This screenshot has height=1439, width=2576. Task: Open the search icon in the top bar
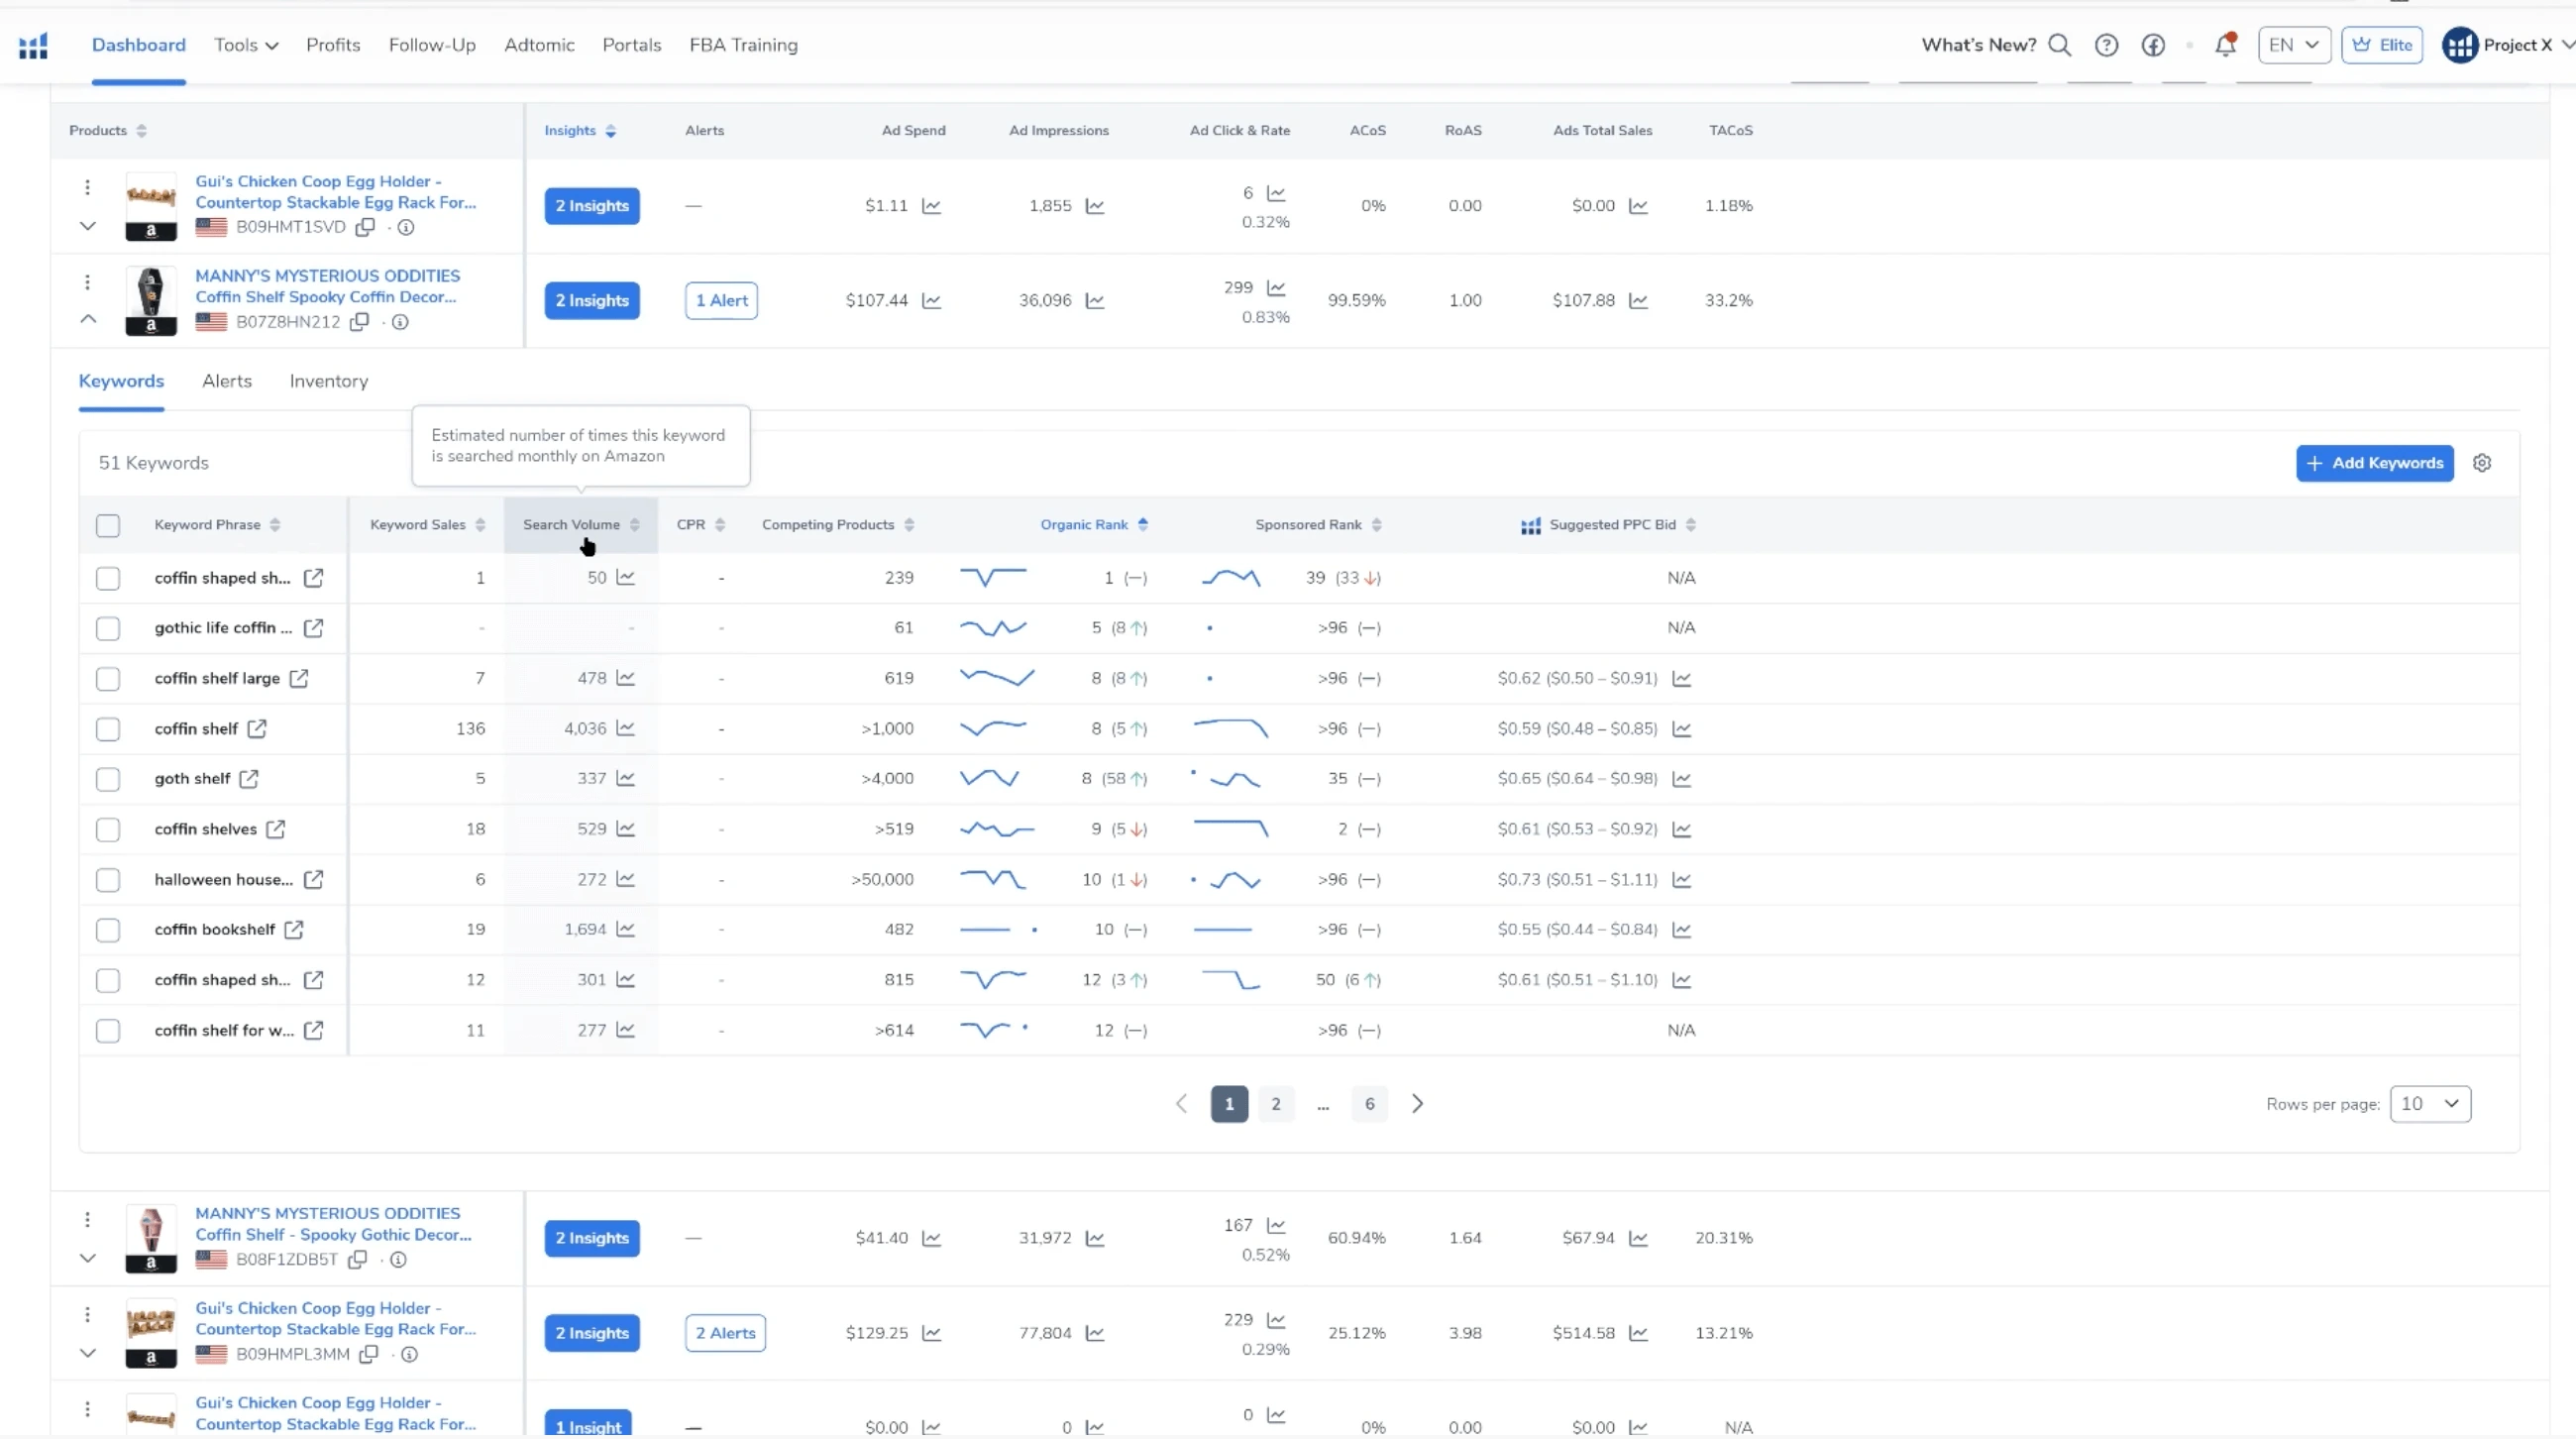pos(2061,45)
